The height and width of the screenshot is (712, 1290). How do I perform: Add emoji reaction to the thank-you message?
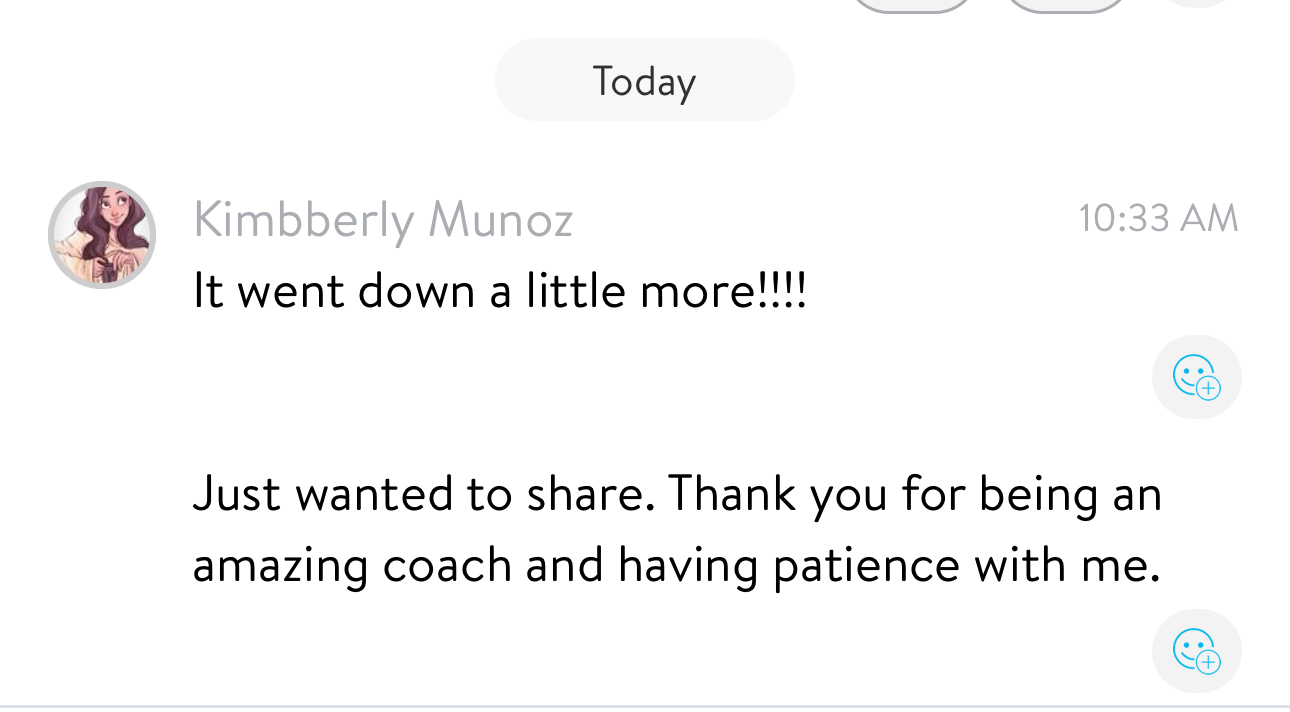pyautogui.click(x=1196, y=651)
